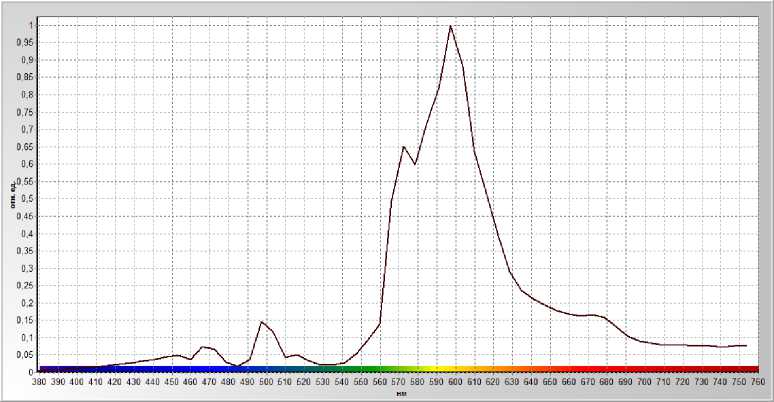Click the x-axis label 700
Image resolution: width=774 pixels, height=402 pixels.
click(x=645, y=382)
